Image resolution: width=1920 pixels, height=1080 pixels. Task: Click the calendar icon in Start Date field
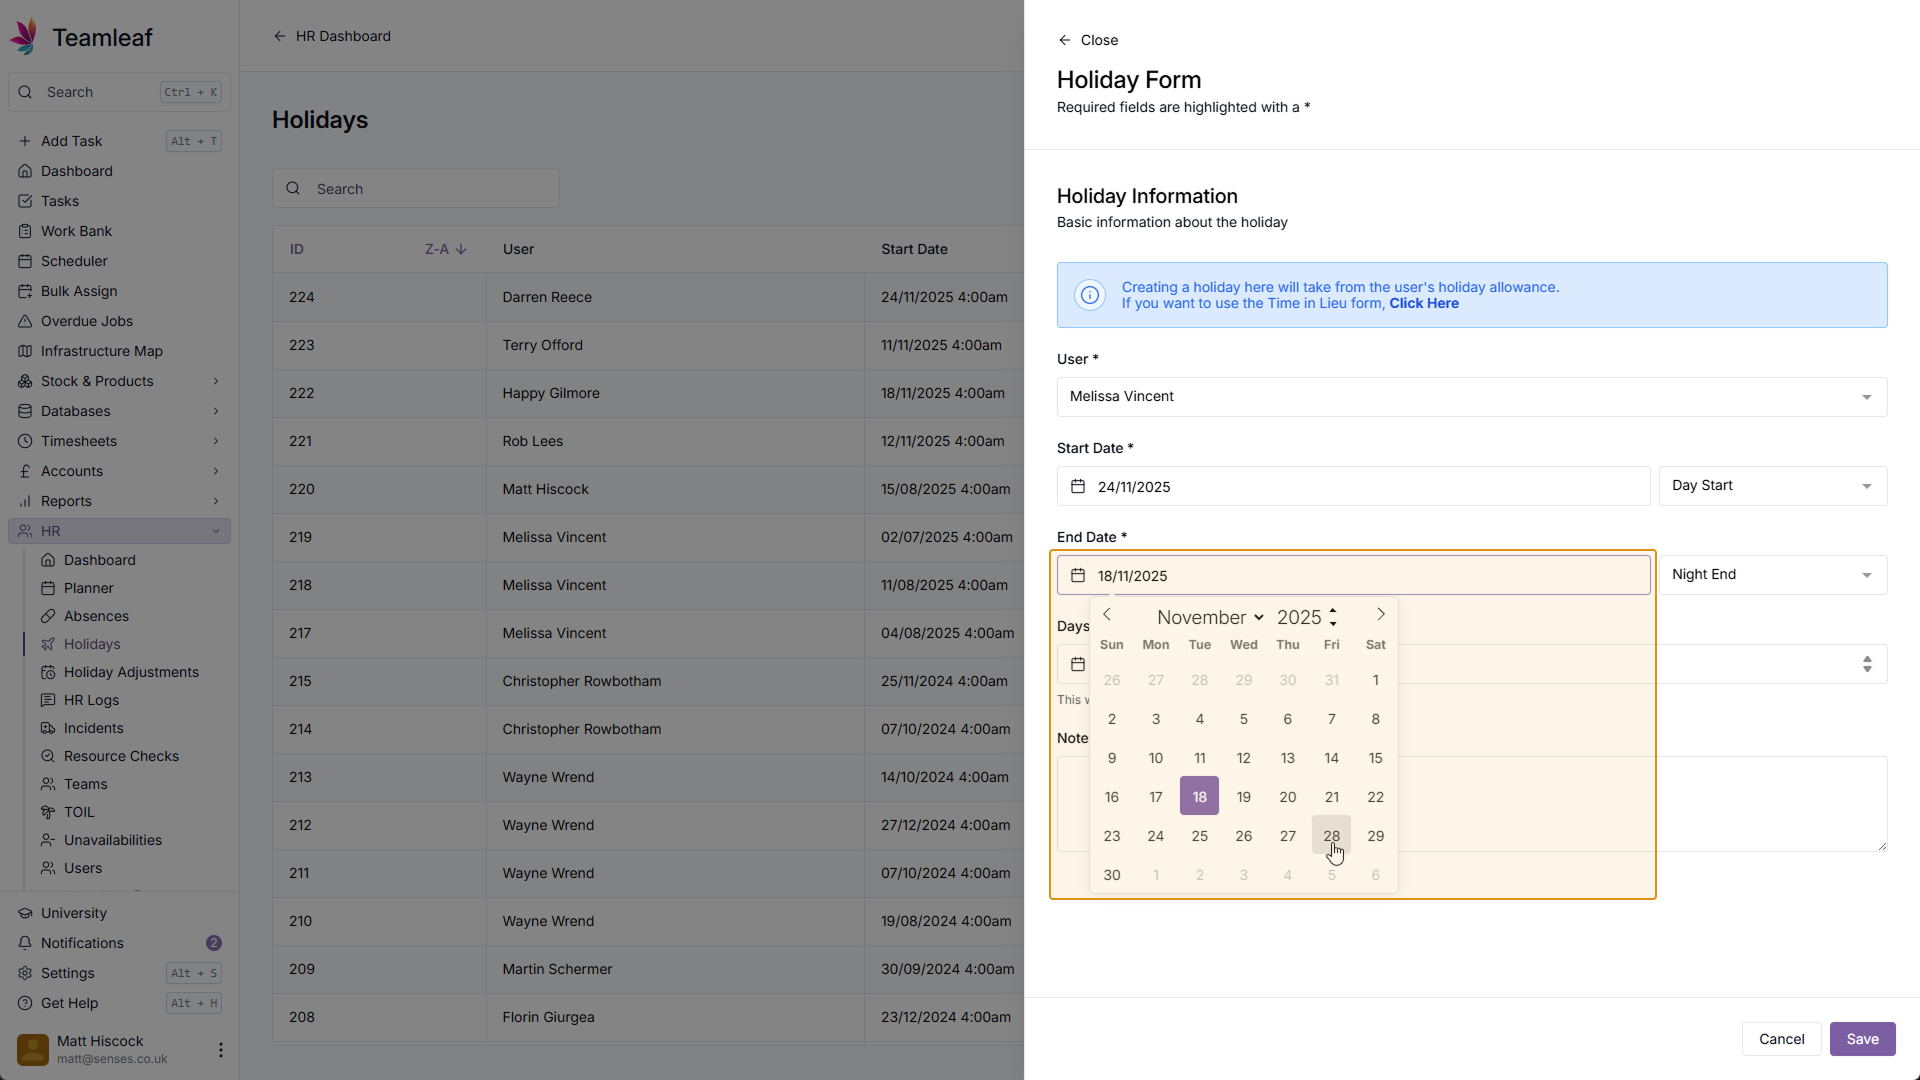click(x=1078, y=487)
